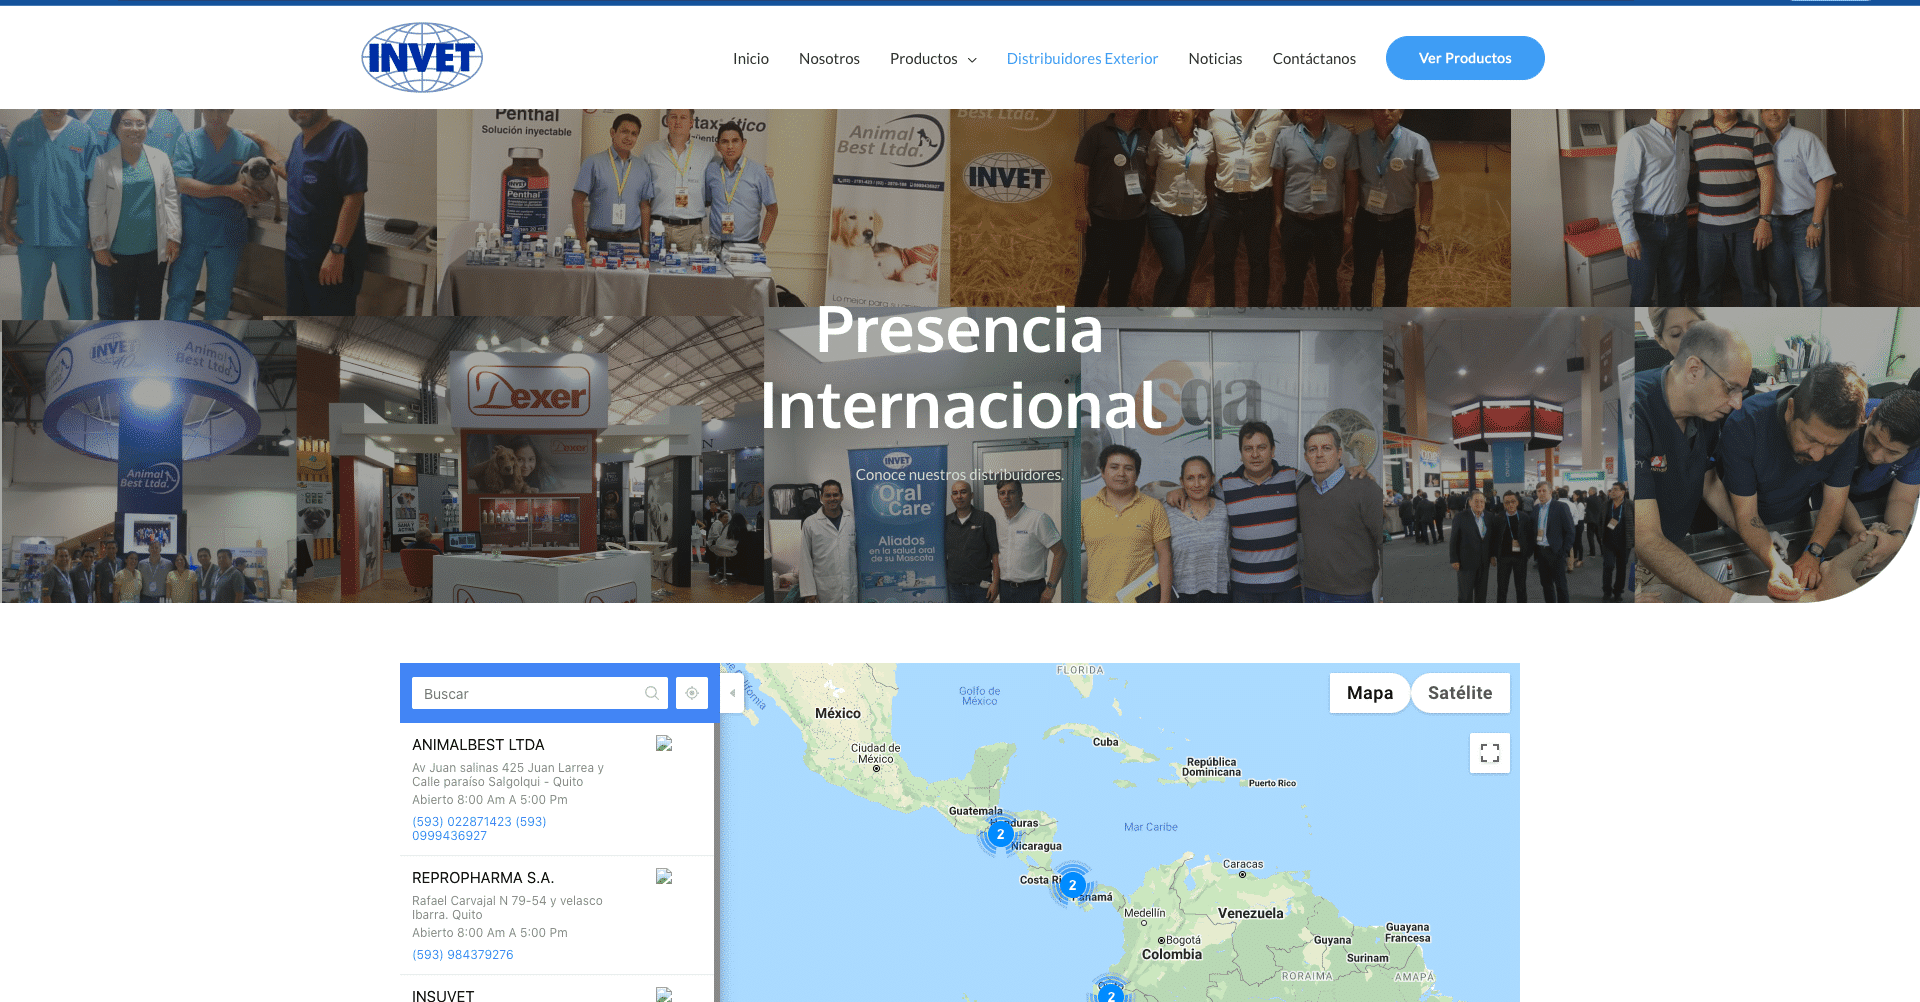This screenshot has width=1920, height=1002.
Task: Click the Ver Productos button
Action: point(1465,58)
